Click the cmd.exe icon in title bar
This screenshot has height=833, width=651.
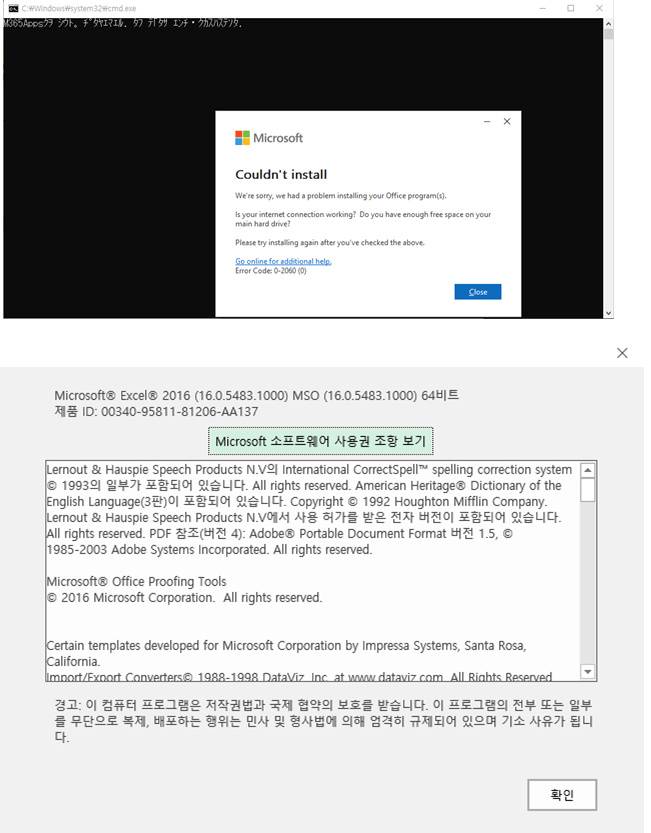point(13,8)
